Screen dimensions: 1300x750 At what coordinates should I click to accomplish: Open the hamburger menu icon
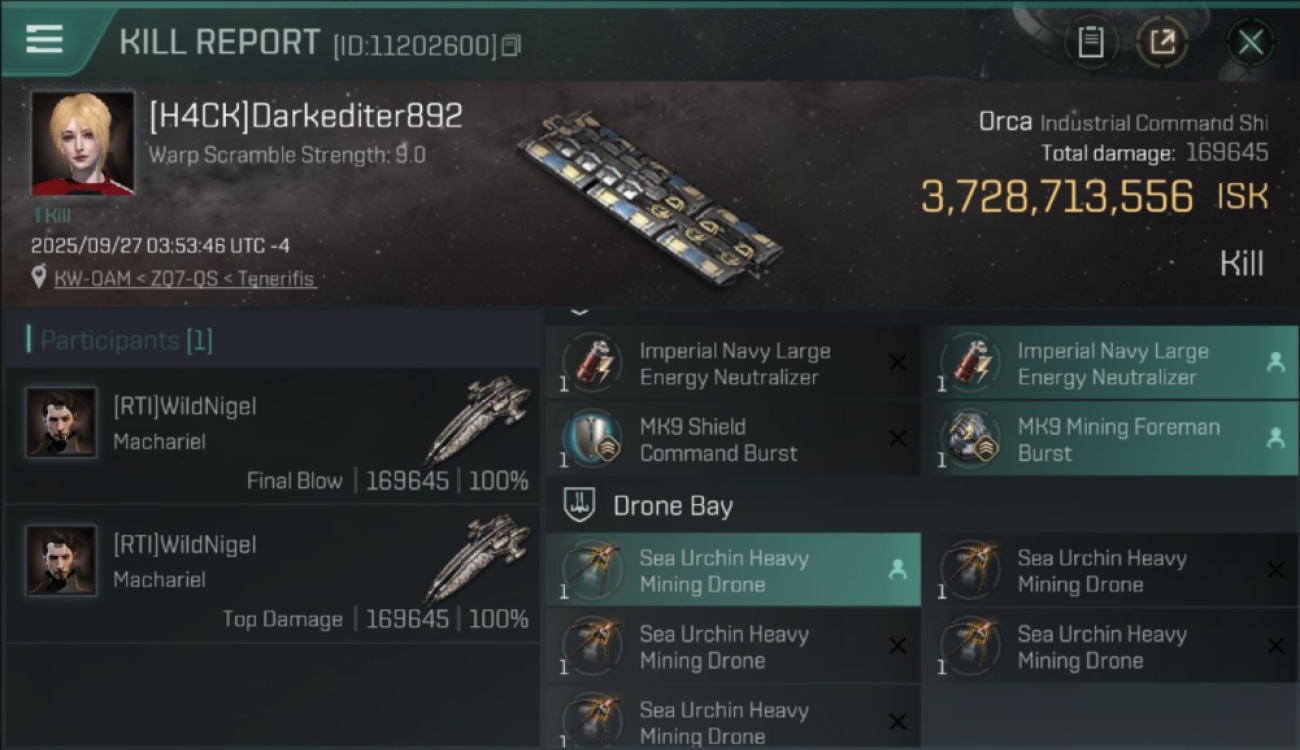pyautogui.click(x=44, y=39)
